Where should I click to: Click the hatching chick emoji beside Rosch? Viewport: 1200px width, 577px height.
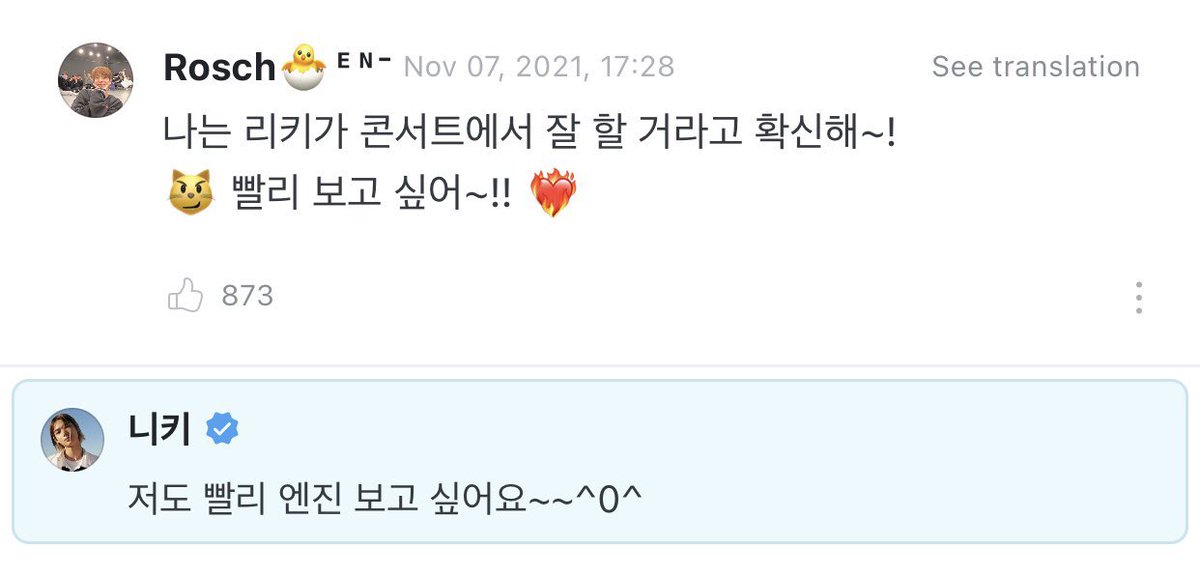303,67
